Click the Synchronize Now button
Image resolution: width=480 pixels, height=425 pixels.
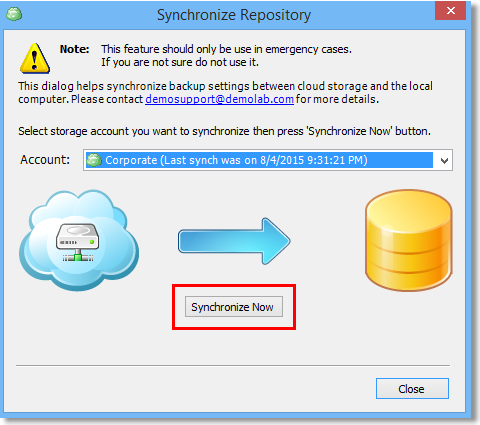[x=234, y=307]
